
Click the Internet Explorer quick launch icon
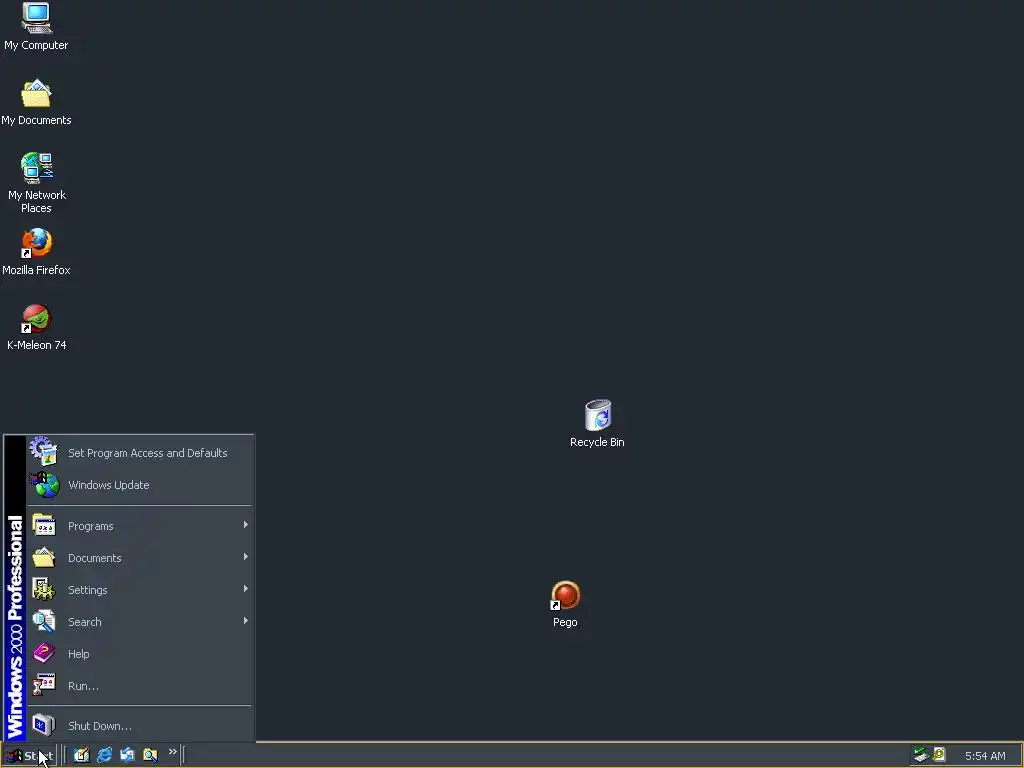coord(104,755)
